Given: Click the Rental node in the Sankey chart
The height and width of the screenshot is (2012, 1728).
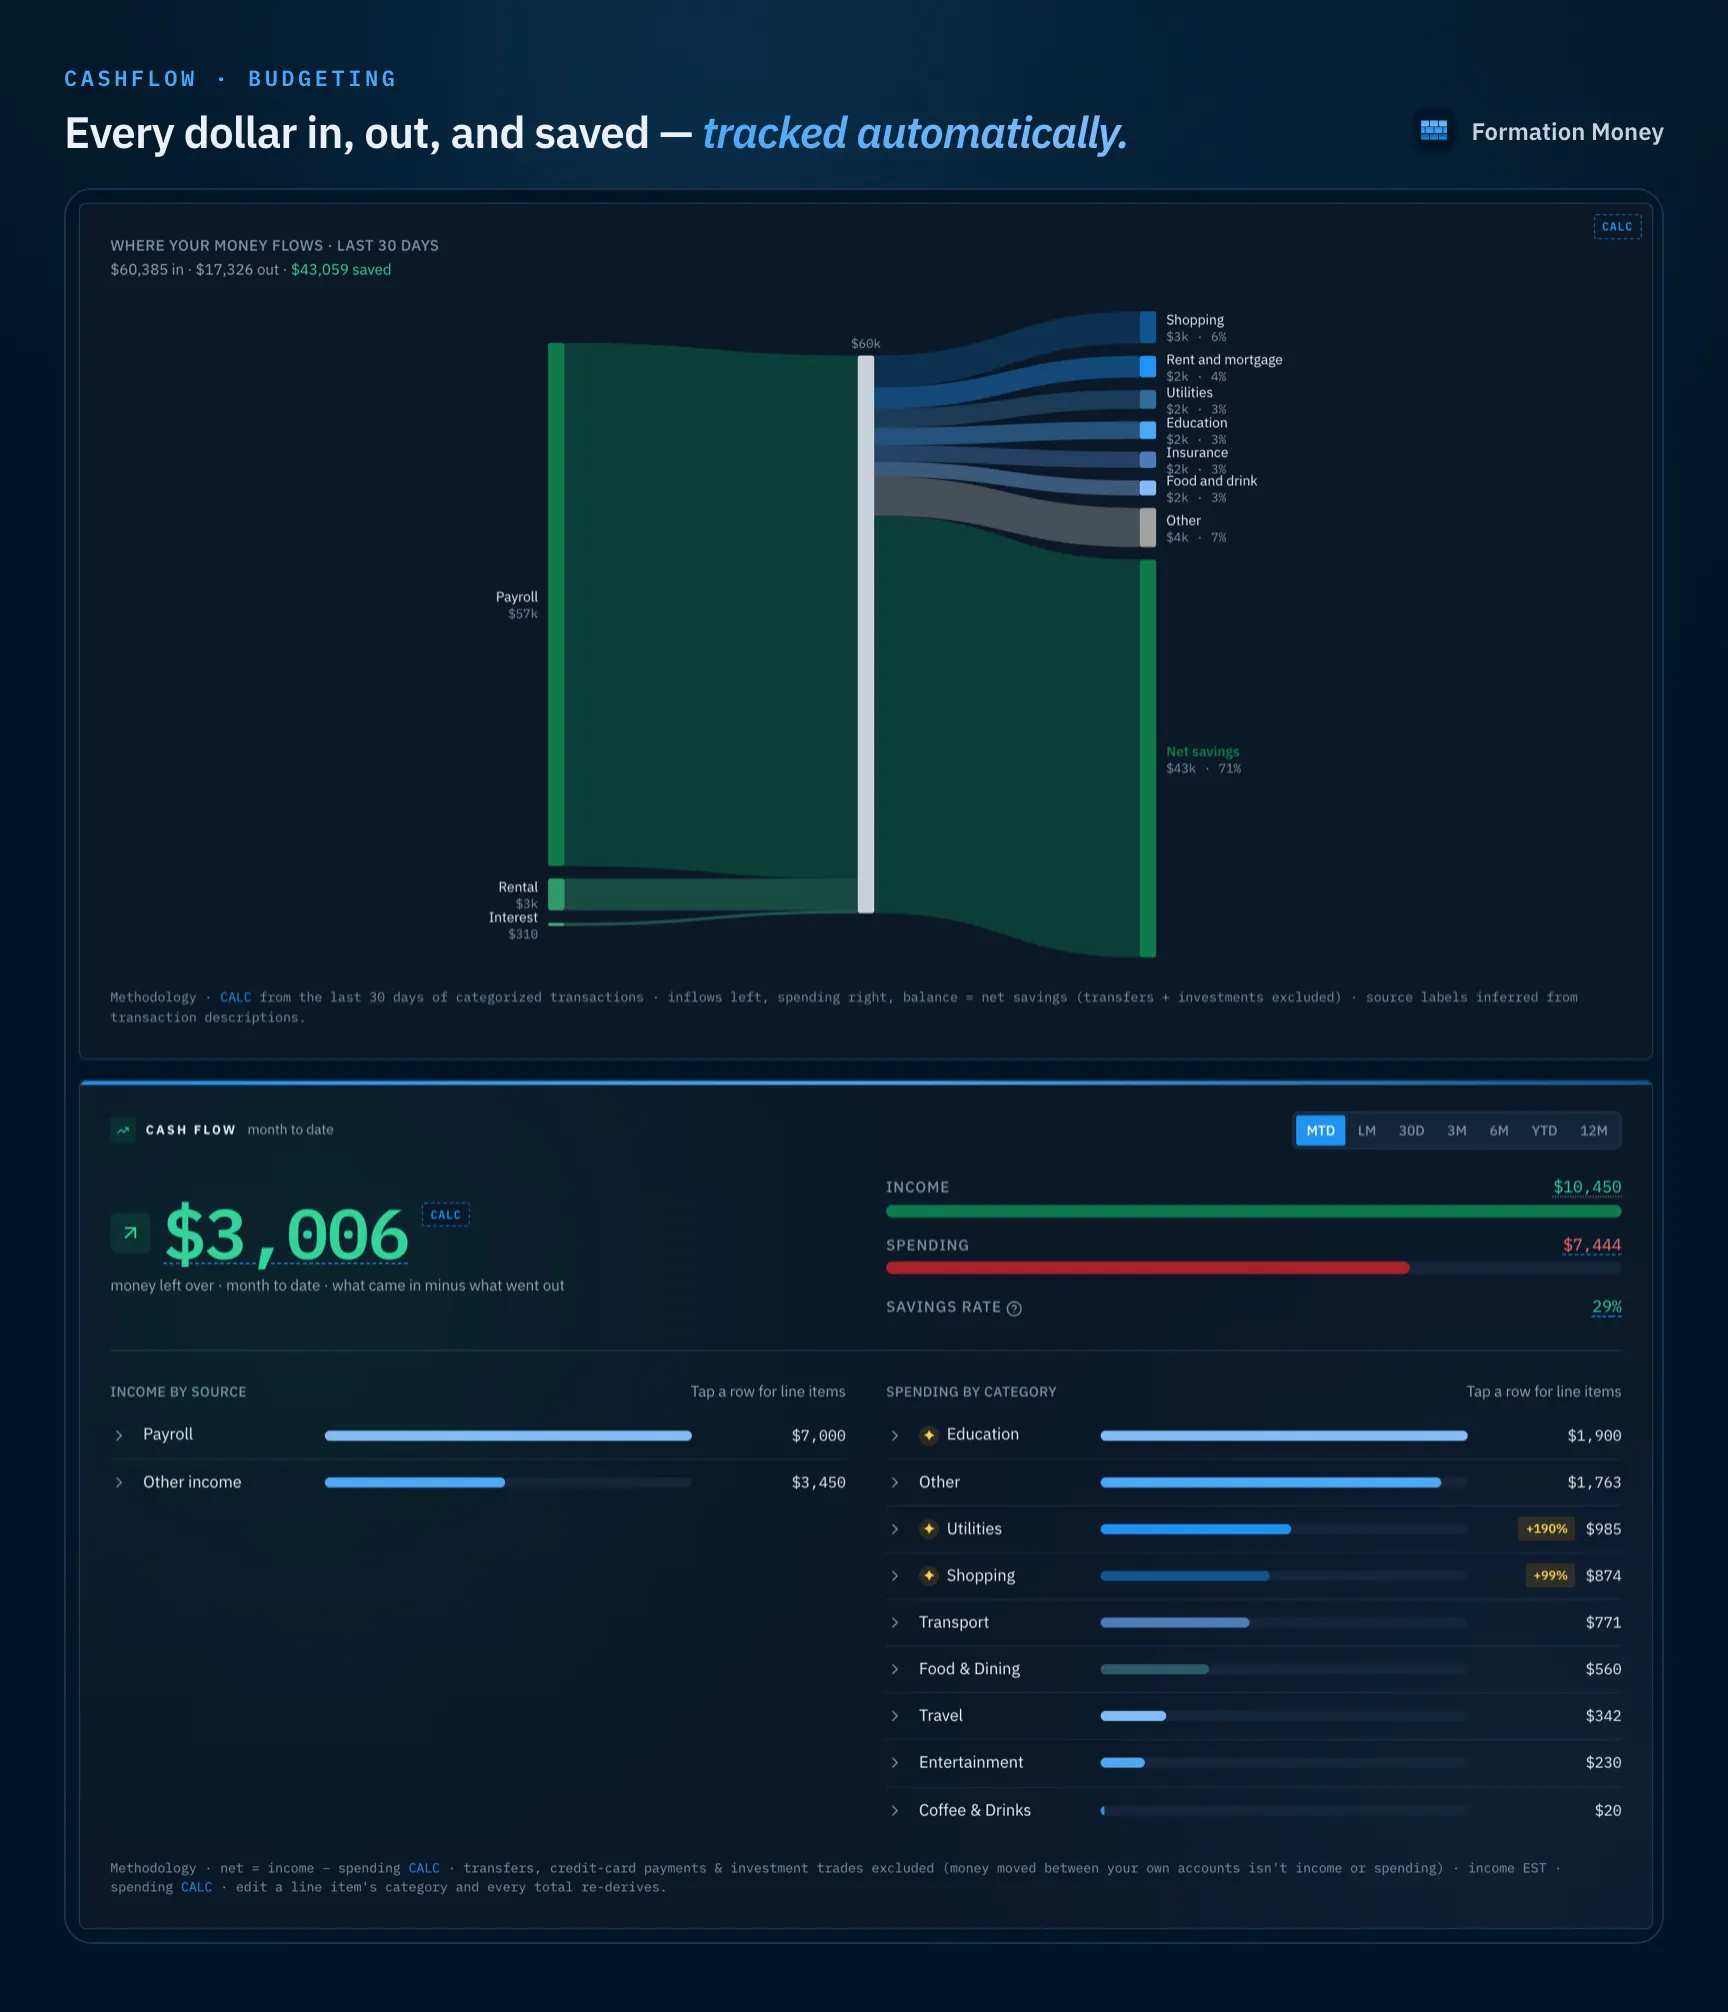Looking at the screenshot, I should 556,894.
